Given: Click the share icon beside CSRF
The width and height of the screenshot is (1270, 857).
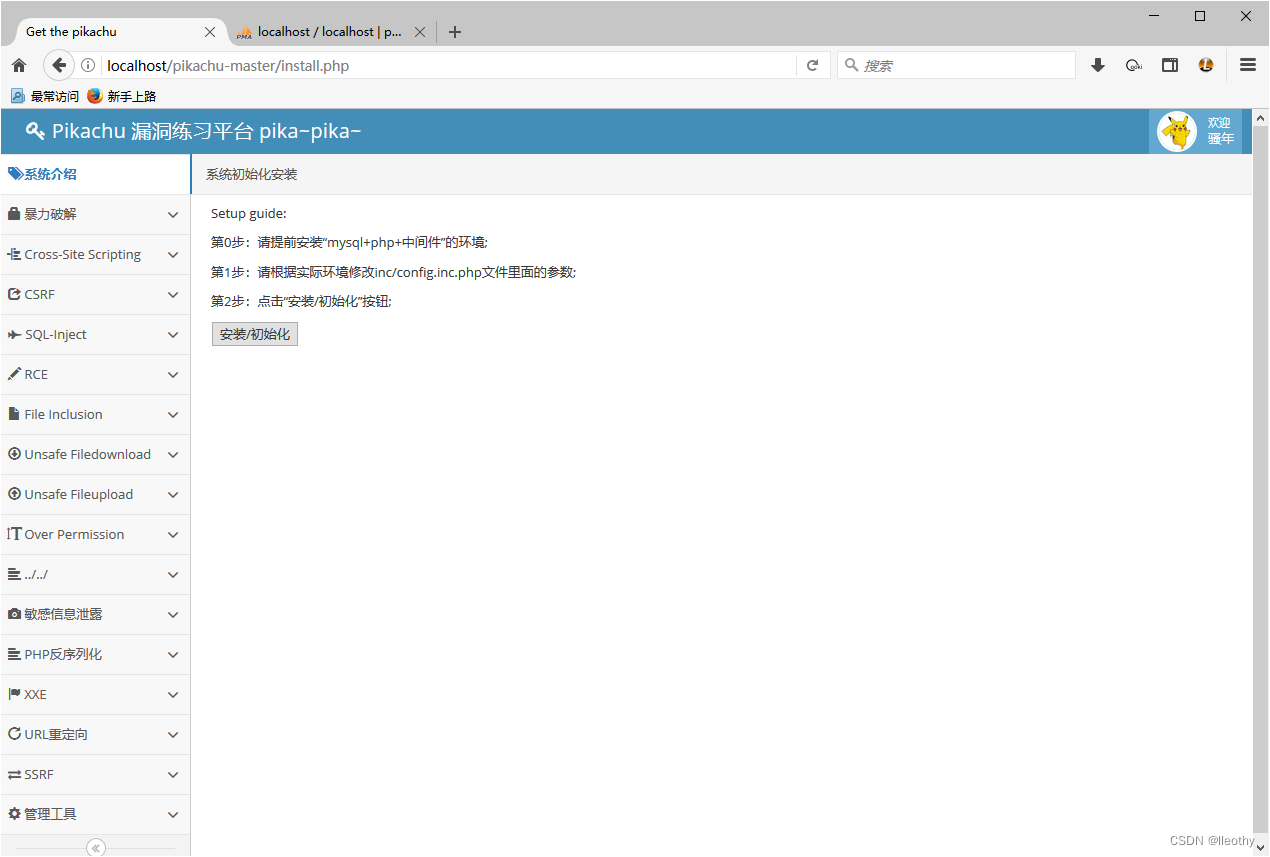Looking at the screenshot, I should pyautogui.click(x=14, y=294).
